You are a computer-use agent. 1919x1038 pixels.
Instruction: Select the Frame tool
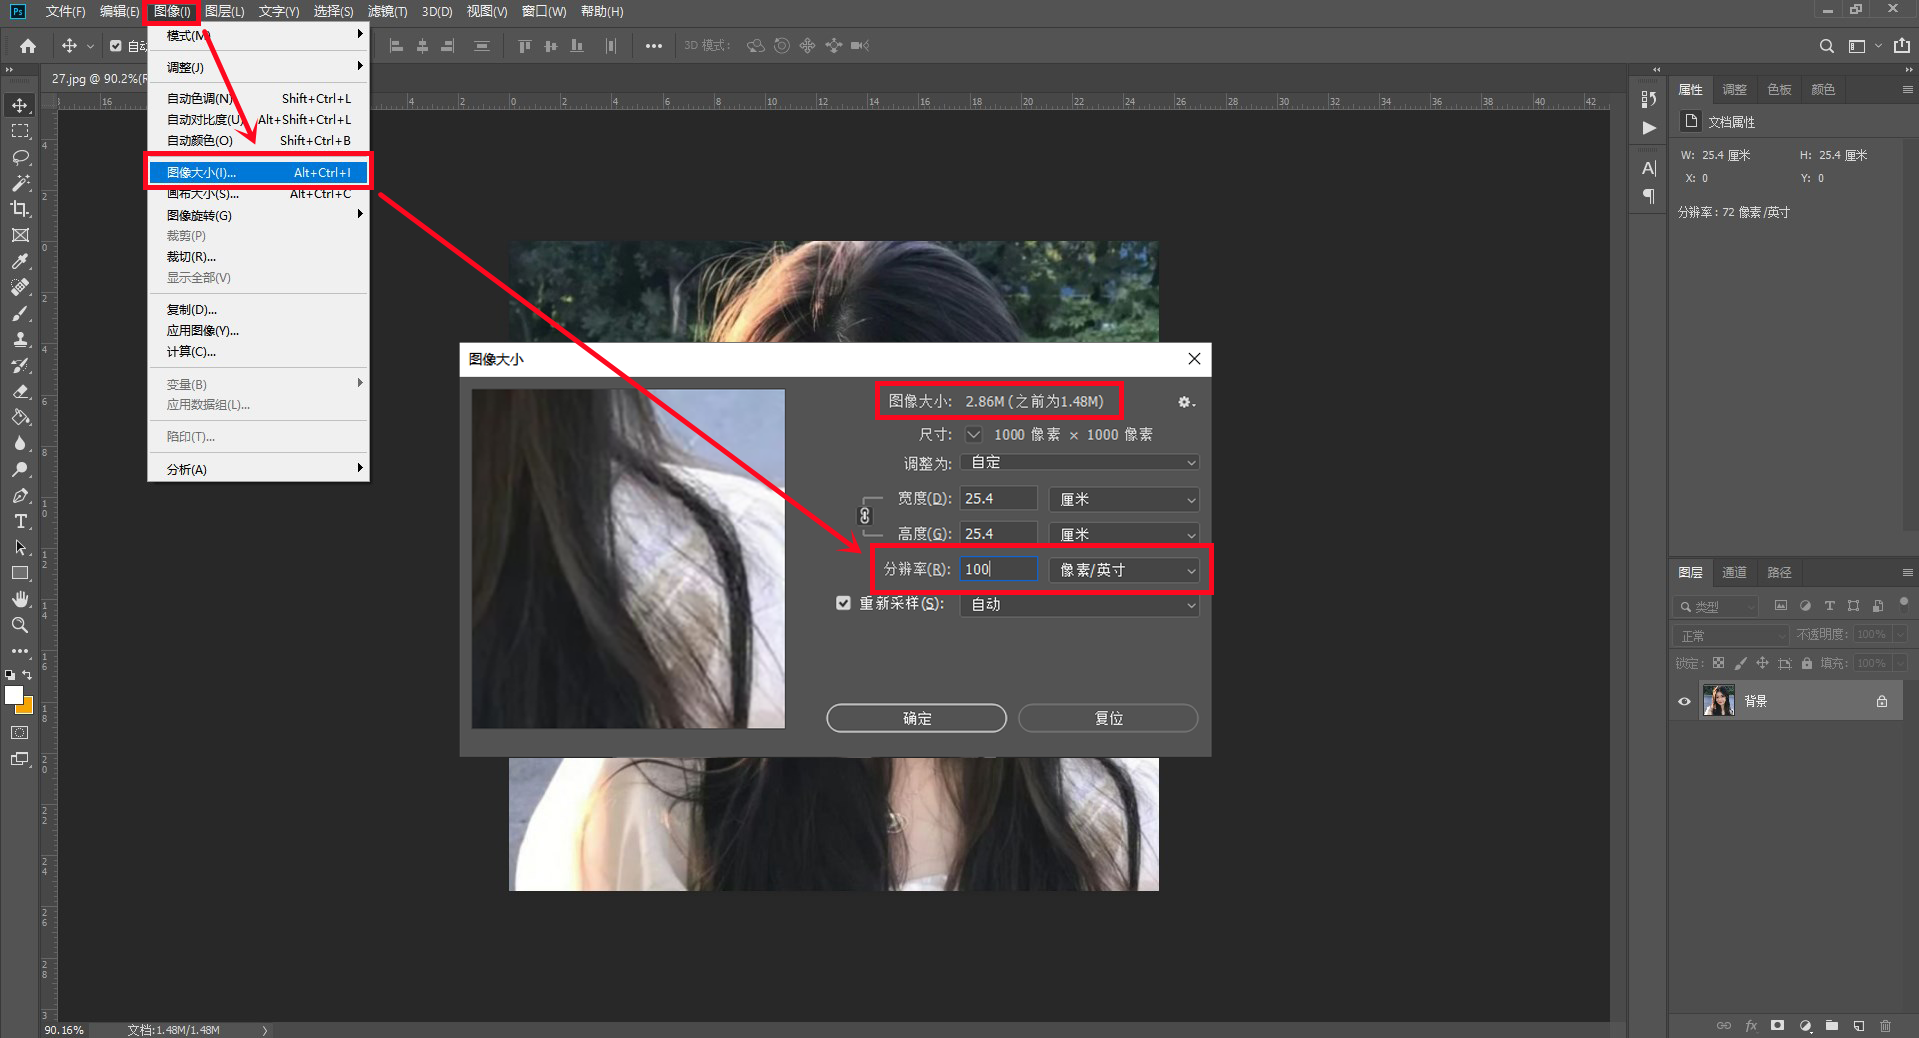pyautogui.click(x=20, y=235)
